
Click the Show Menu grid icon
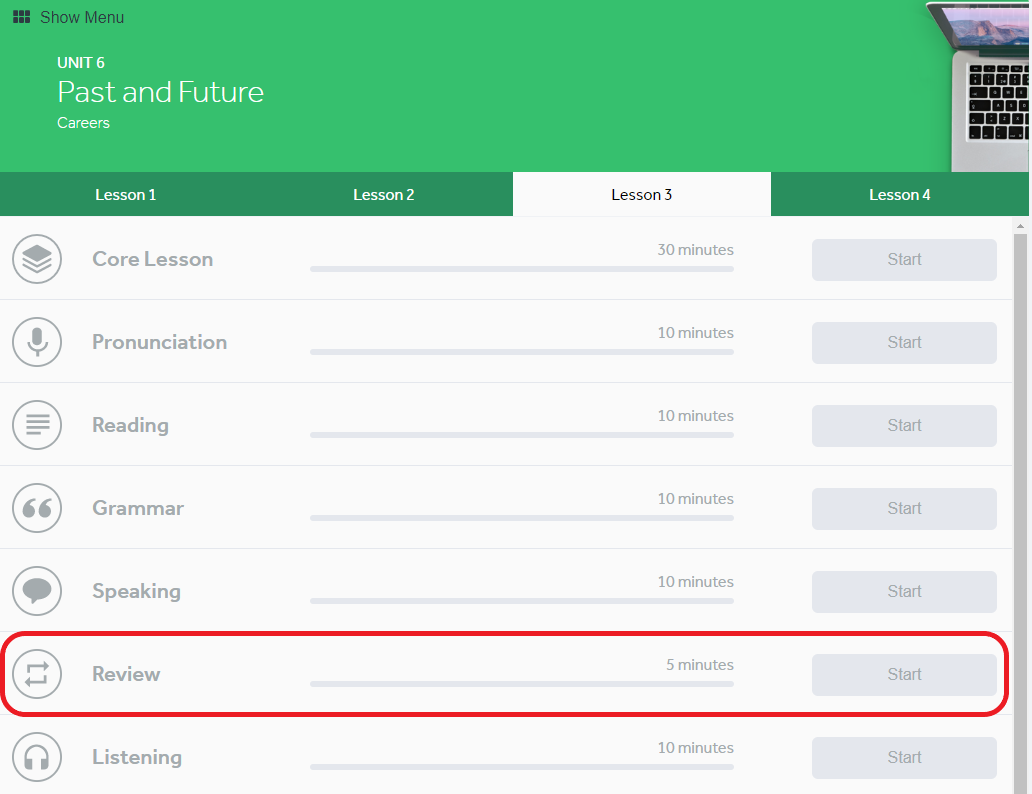(x=21, y=17)
